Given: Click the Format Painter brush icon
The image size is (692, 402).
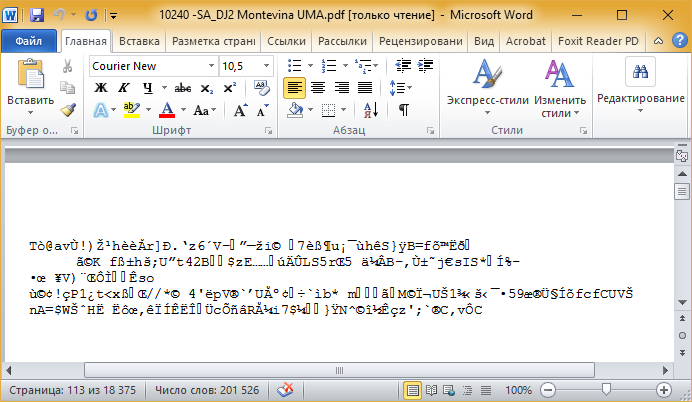Looking at the screenshot, I should [x=68, y=110].
